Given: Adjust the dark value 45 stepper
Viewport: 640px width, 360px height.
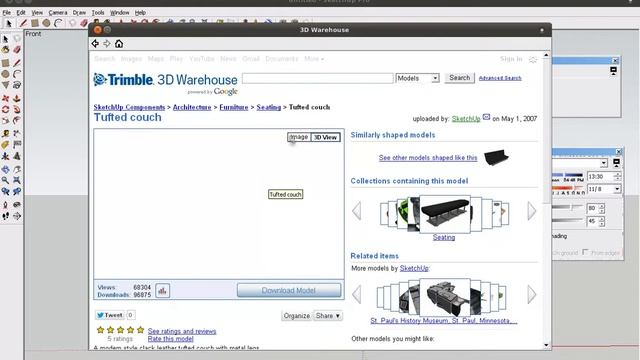Looking at the screenshot, I should pyautogui.click(x=602, y=221).
